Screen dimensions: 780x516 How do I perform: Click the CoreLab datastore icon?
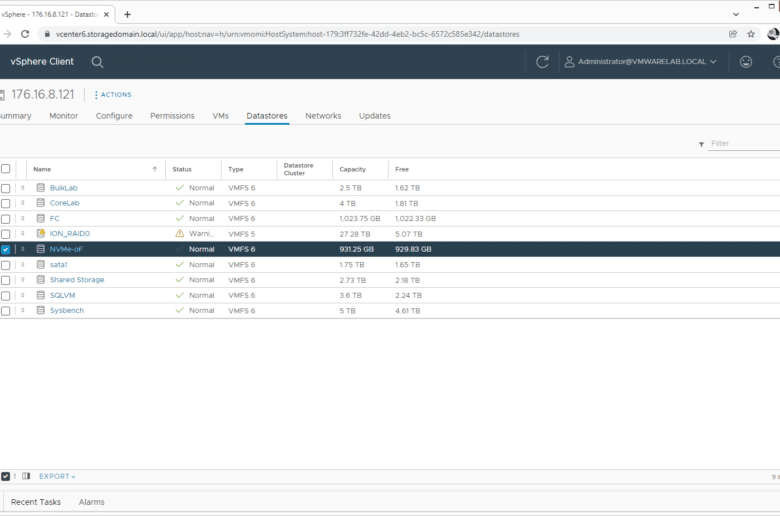pos(41,203)
